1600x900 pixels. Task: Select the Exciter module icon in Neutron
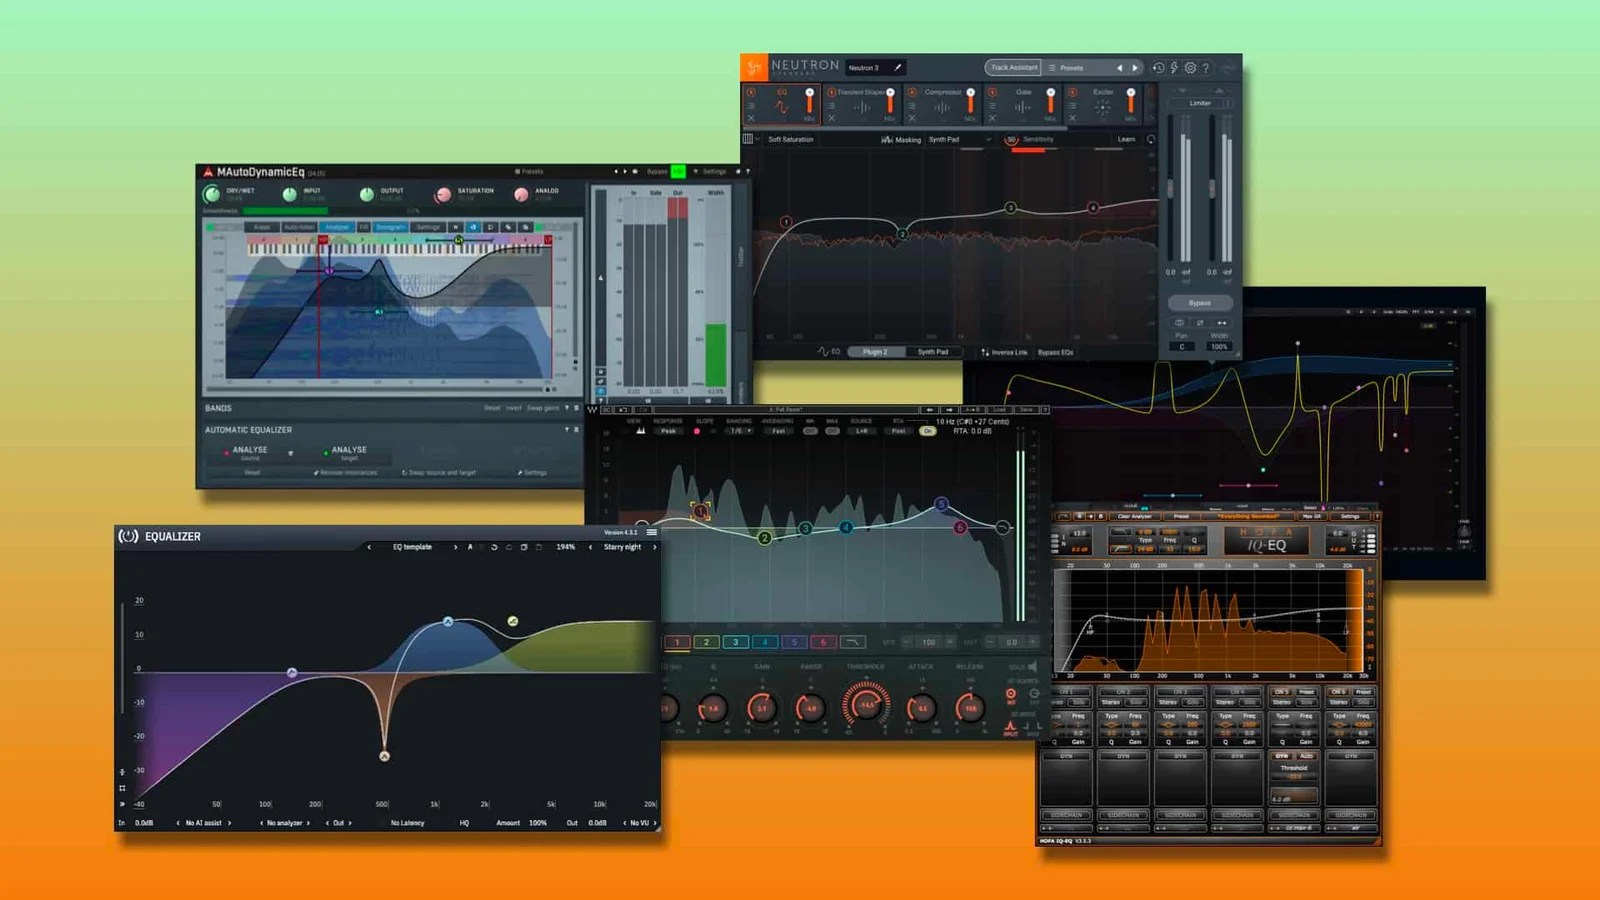[1104, 107]
